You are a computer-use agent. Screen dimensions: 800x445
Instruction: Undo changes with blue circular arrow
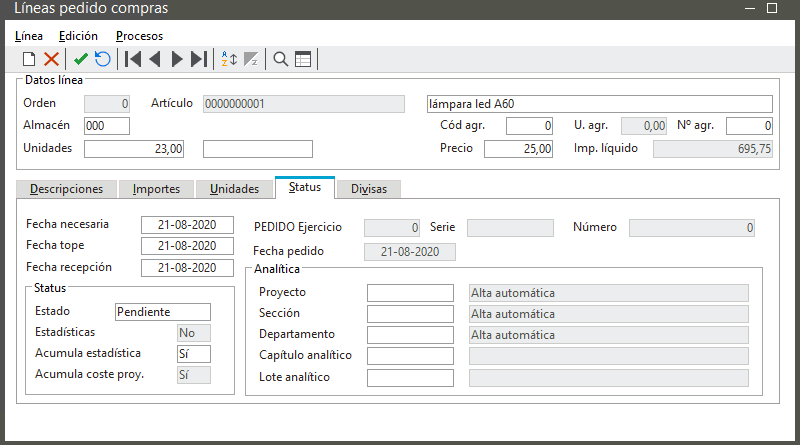(x=103, y=59)
